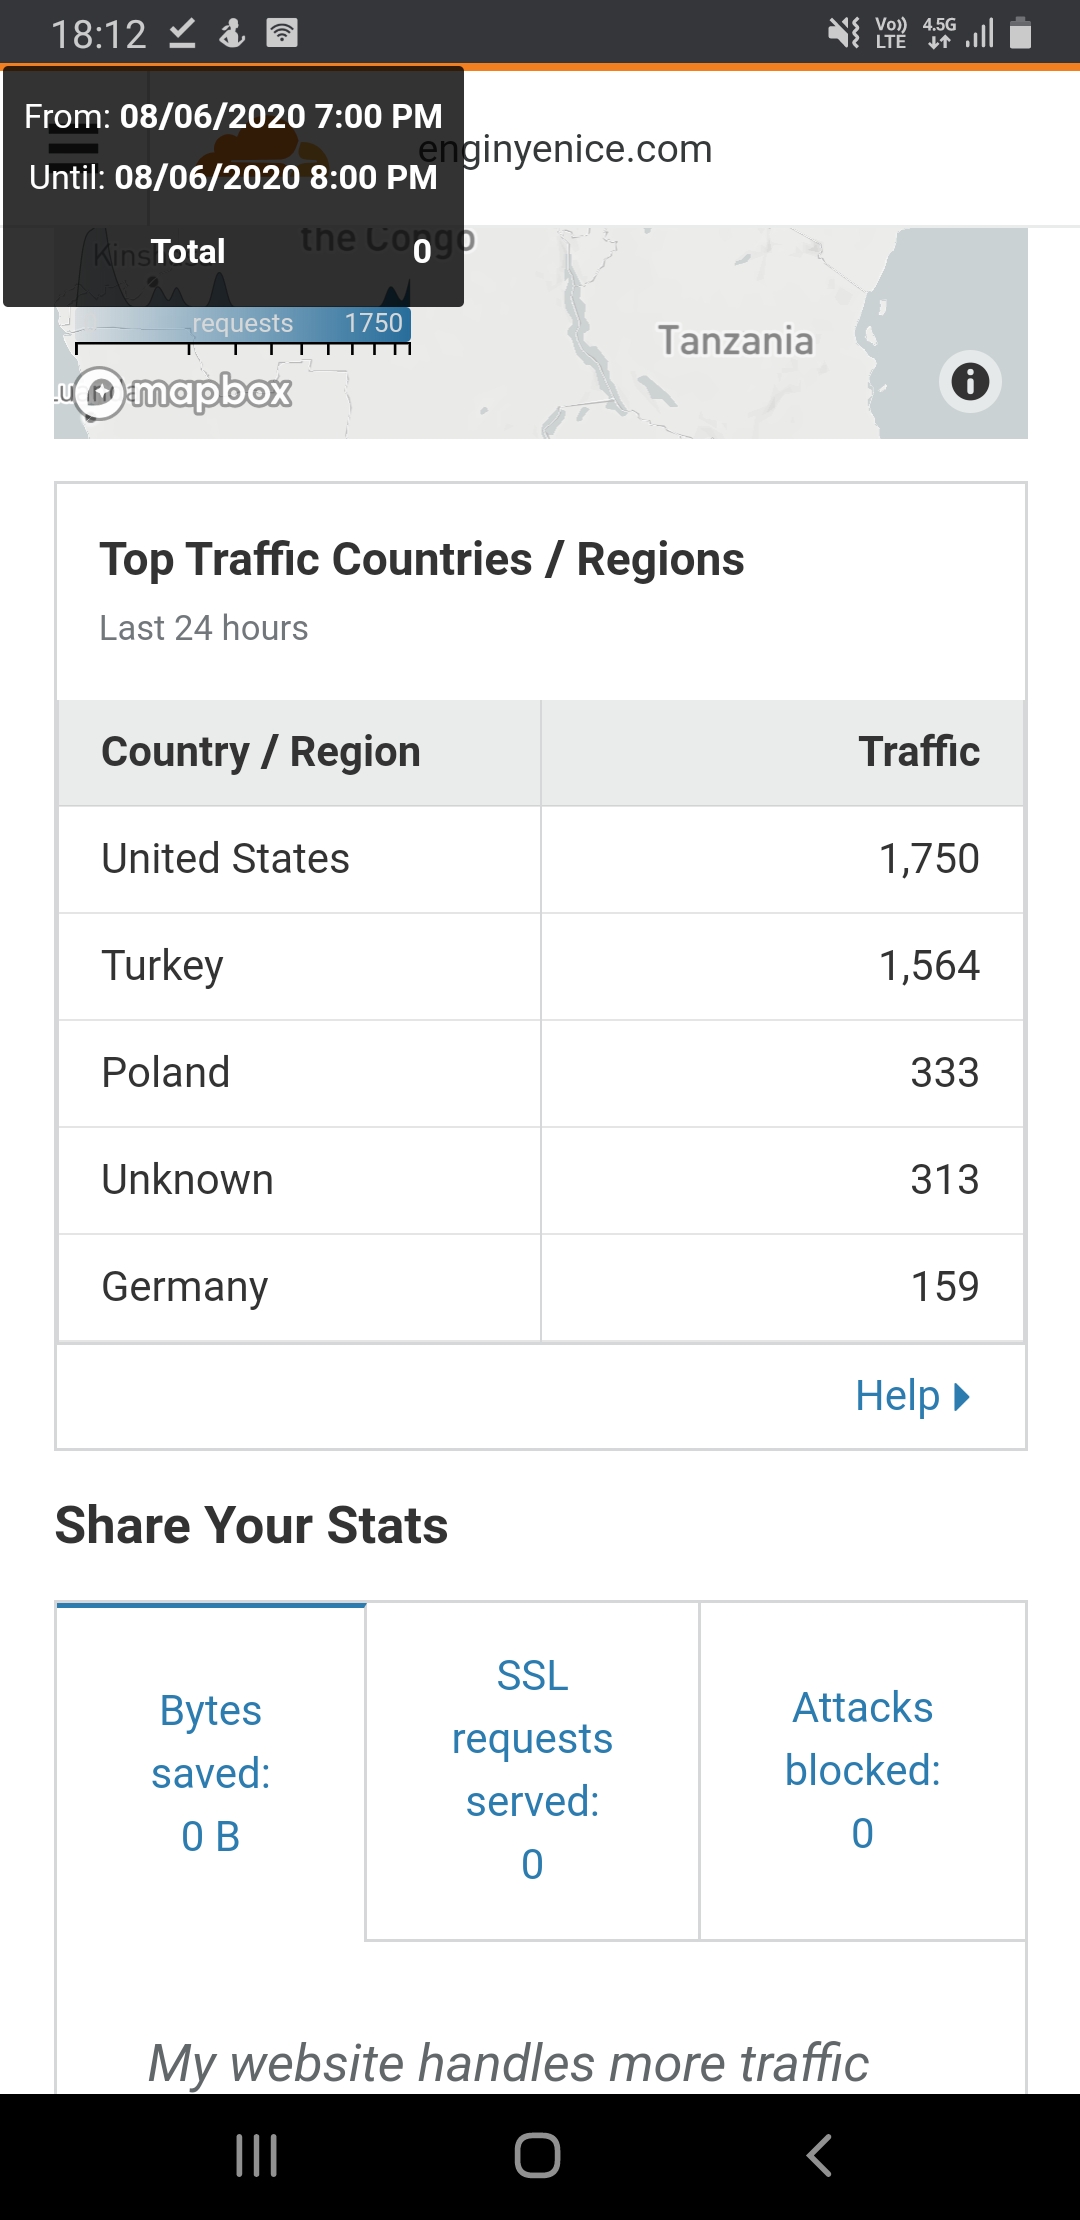Tap the Android home button
Screen dimensions: 1080x2220
(x=537, y=2155)
